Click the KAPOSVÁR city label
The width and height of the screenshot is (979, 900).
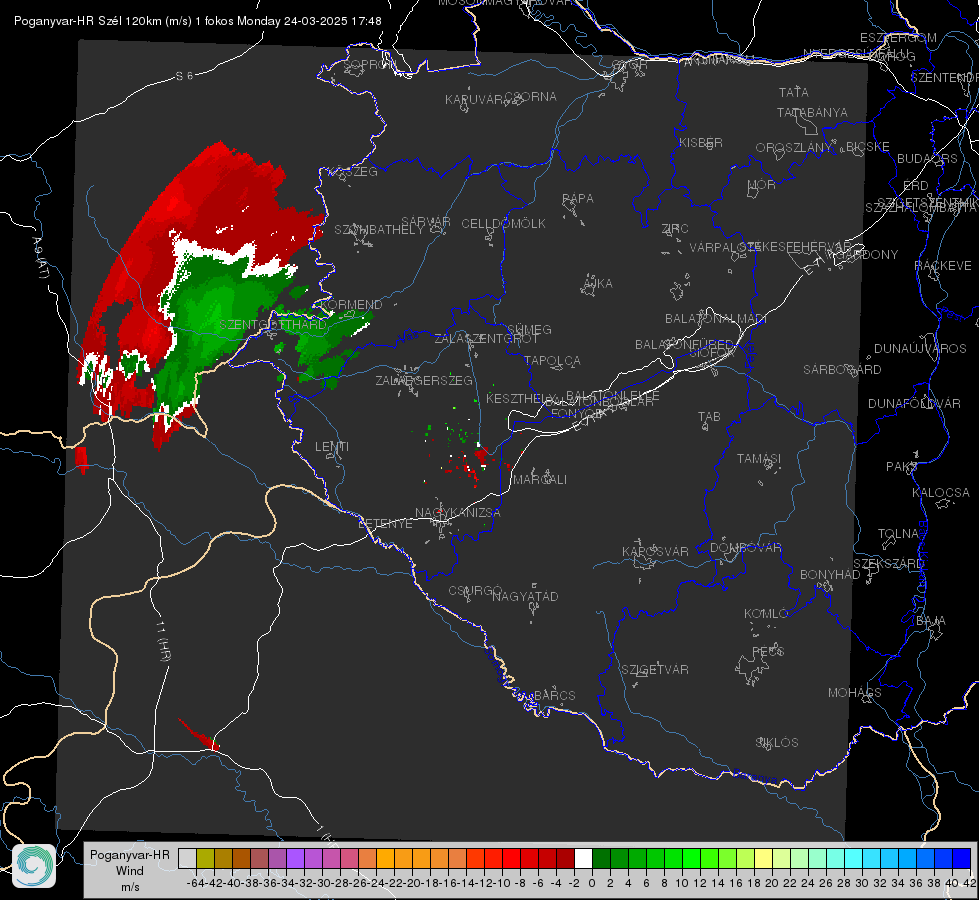(x=655, y=551)
